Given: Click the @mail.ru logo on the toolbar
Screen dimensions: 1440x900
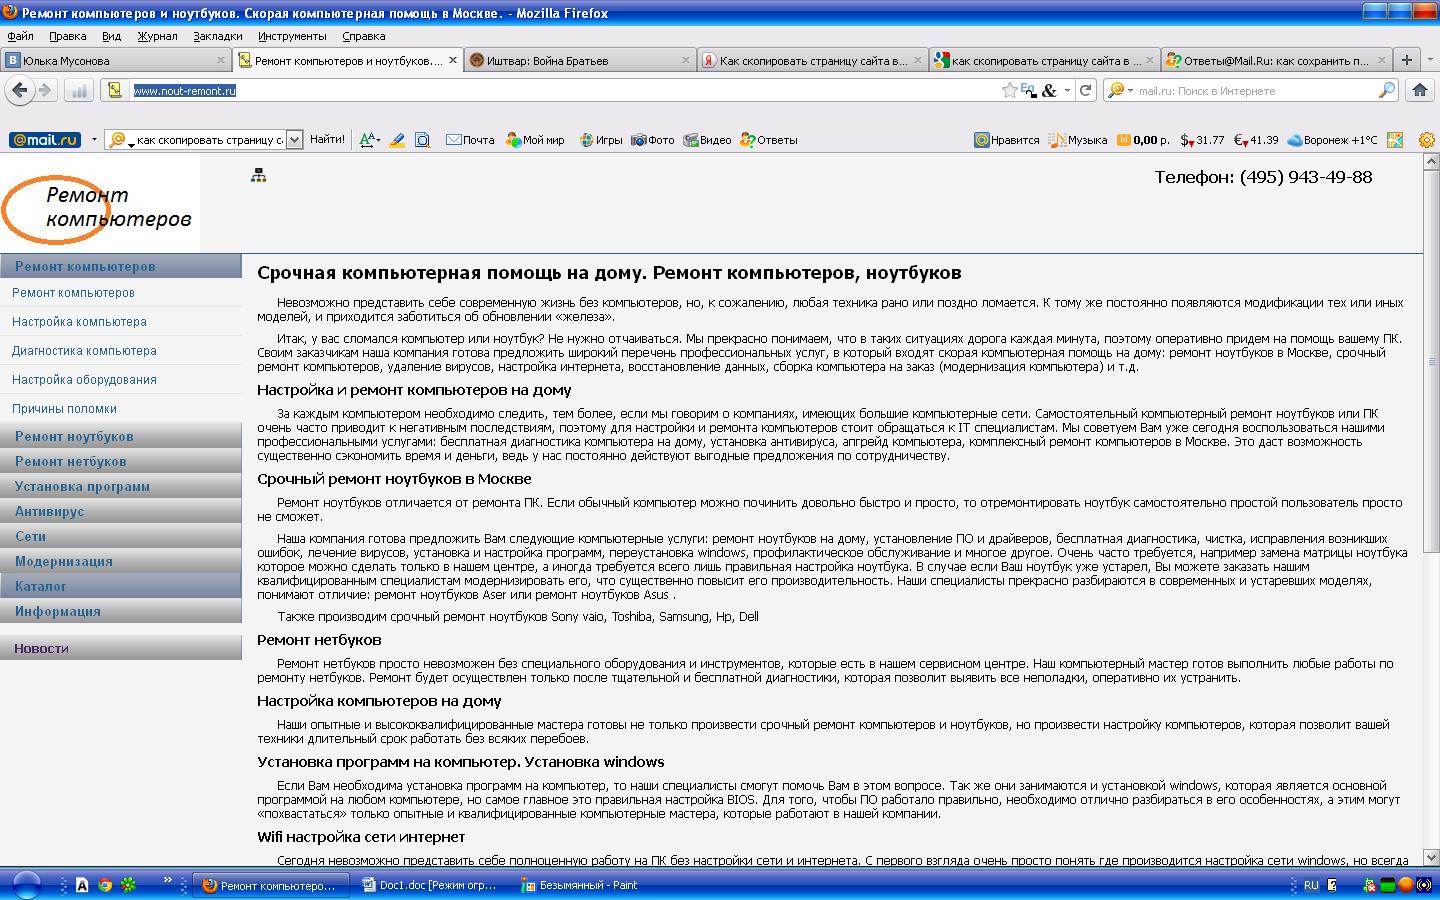Looking at the screenshot, I should [45, 140].
